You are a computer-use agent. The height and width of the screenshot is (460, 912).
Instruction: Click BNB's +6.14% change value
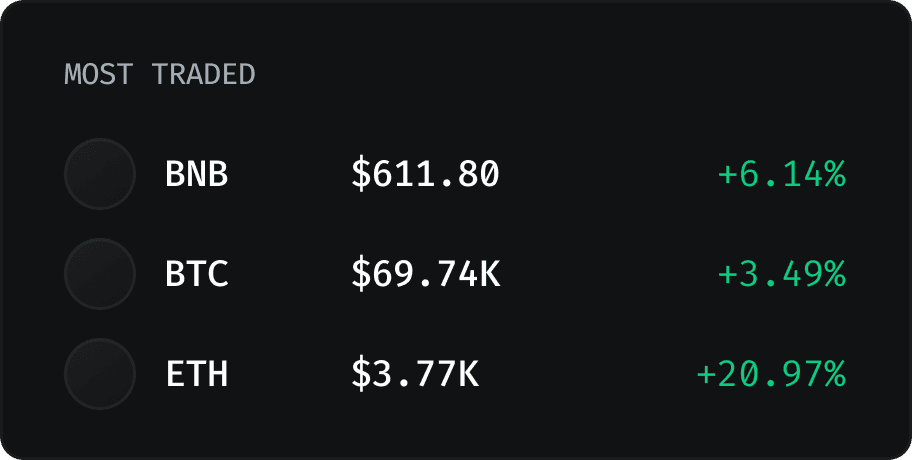click(x=782, y=175)
